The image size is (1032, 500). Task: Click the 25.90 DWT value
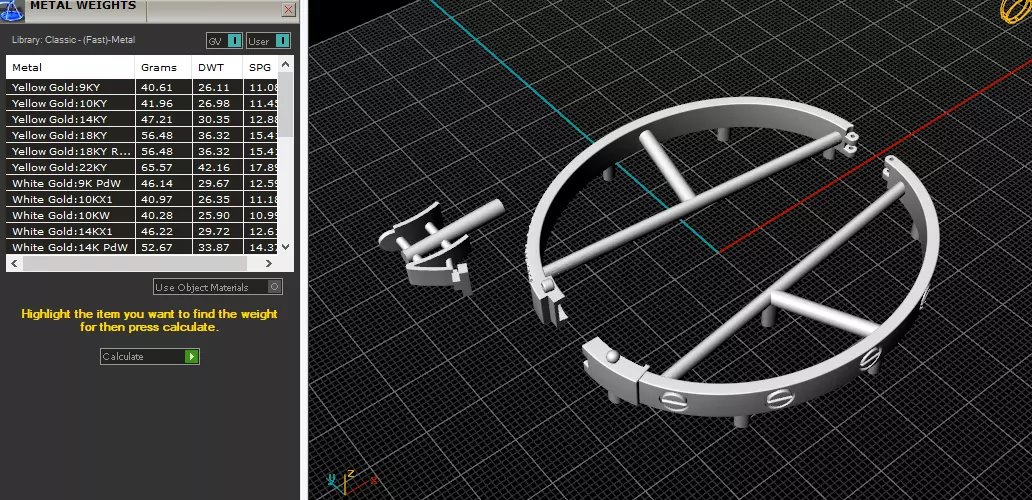pyautogui.click(x=213, y=215)
